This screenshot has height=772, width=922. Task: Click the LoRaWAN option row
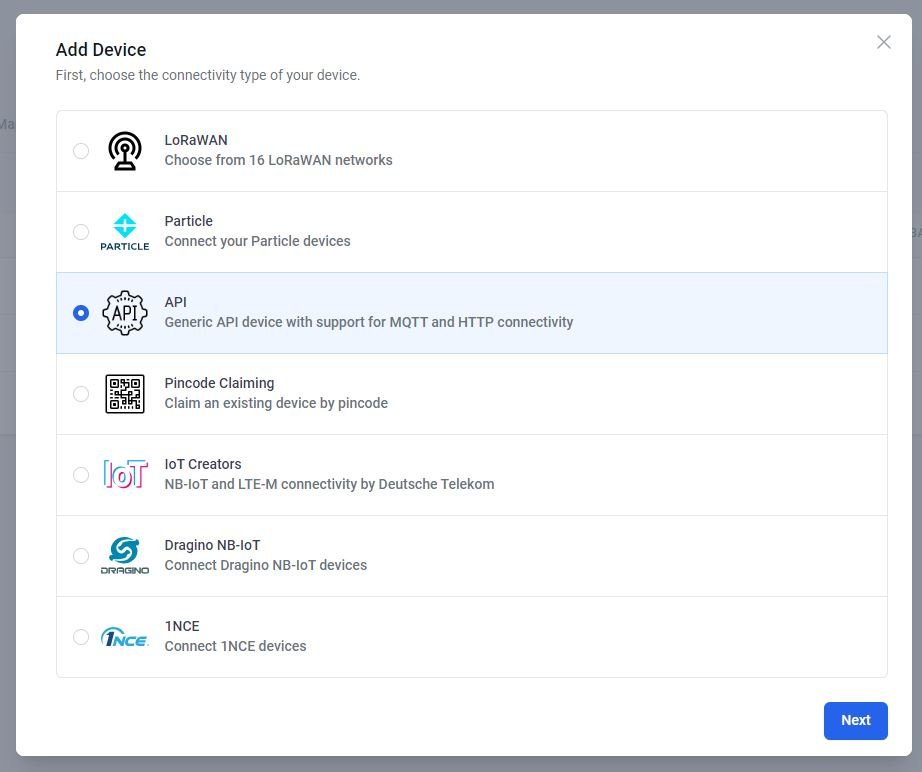[x=470, y=150]
